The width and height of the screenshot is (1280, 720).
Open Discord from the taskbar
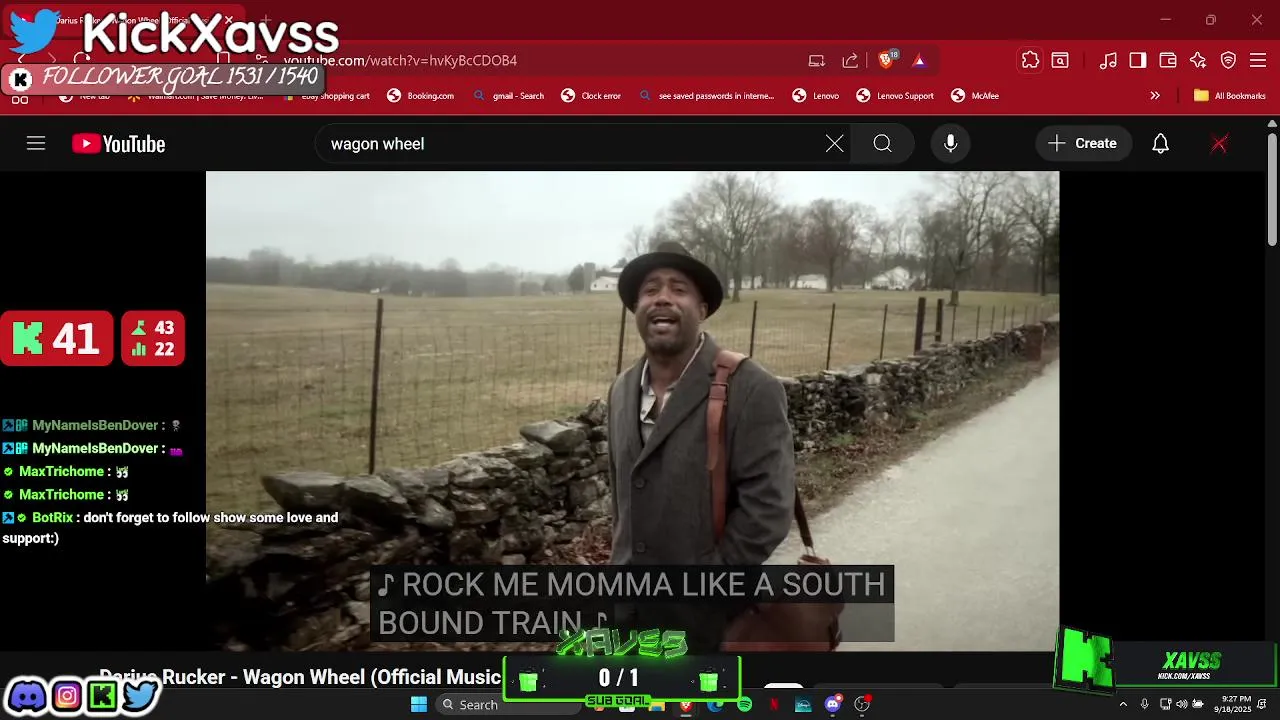[x=832, y=705]
